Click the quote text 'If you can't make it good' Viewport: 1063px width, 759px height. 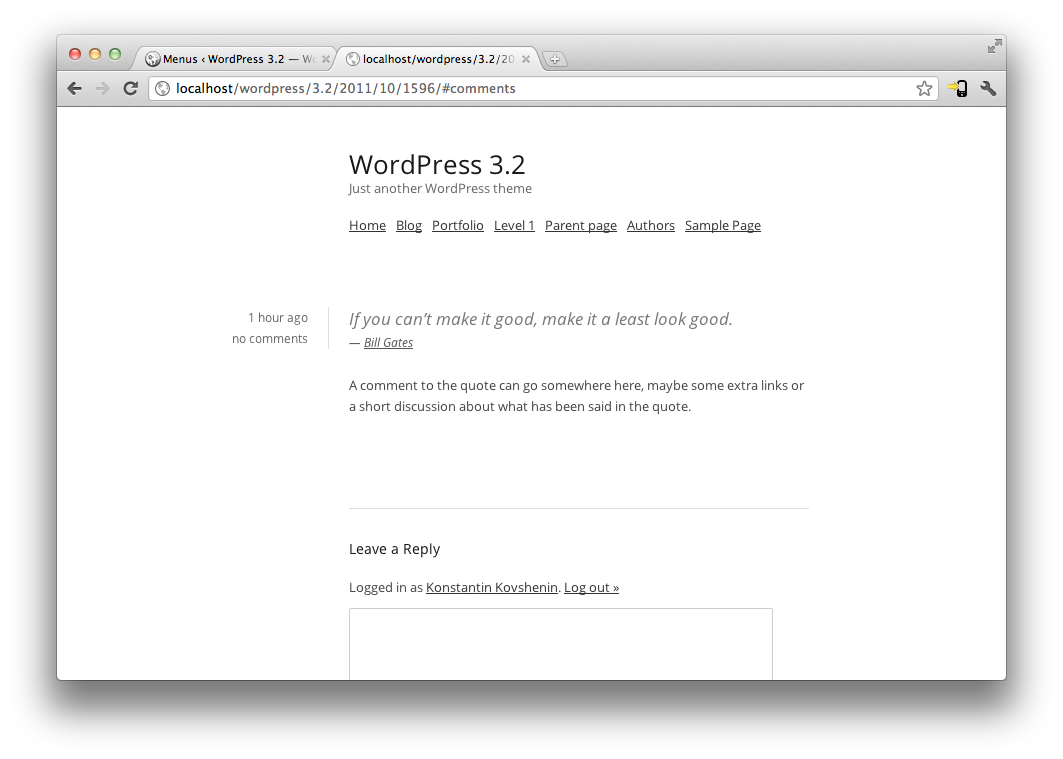(x=540, y=319)
